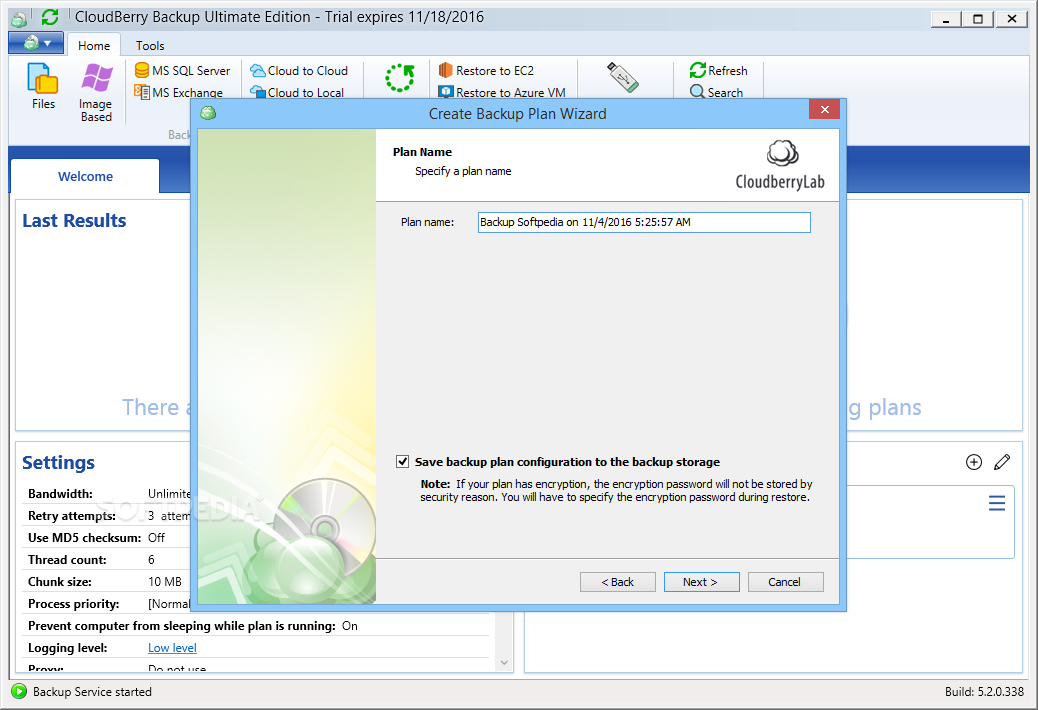Viewport: 1038px width, 710px height.
Task: Open Restore to EC2
Action: click(486, 70)
